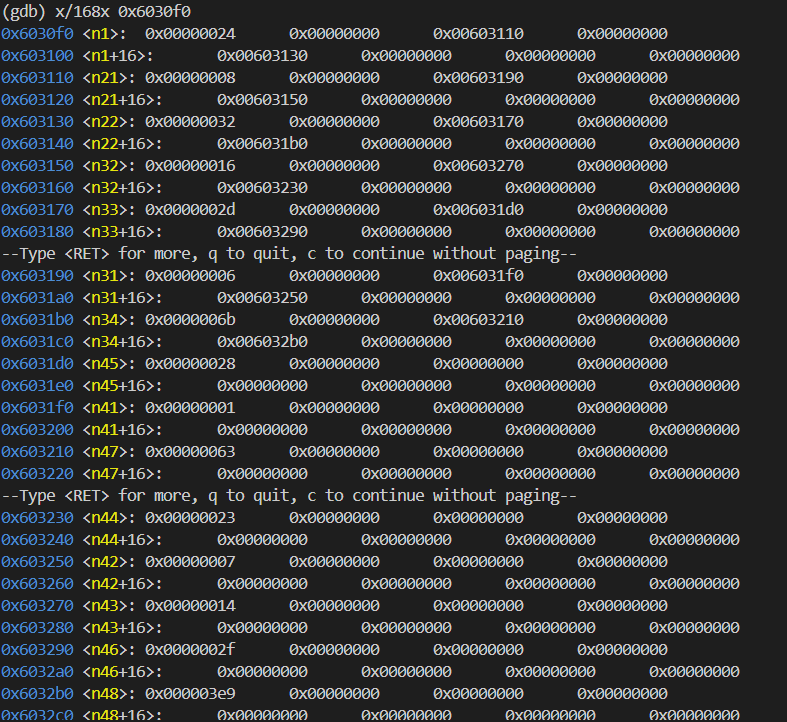Click value 0x00000024 in the n1 row
This screenshot has width=787, height=722.
tap(190, 34)
